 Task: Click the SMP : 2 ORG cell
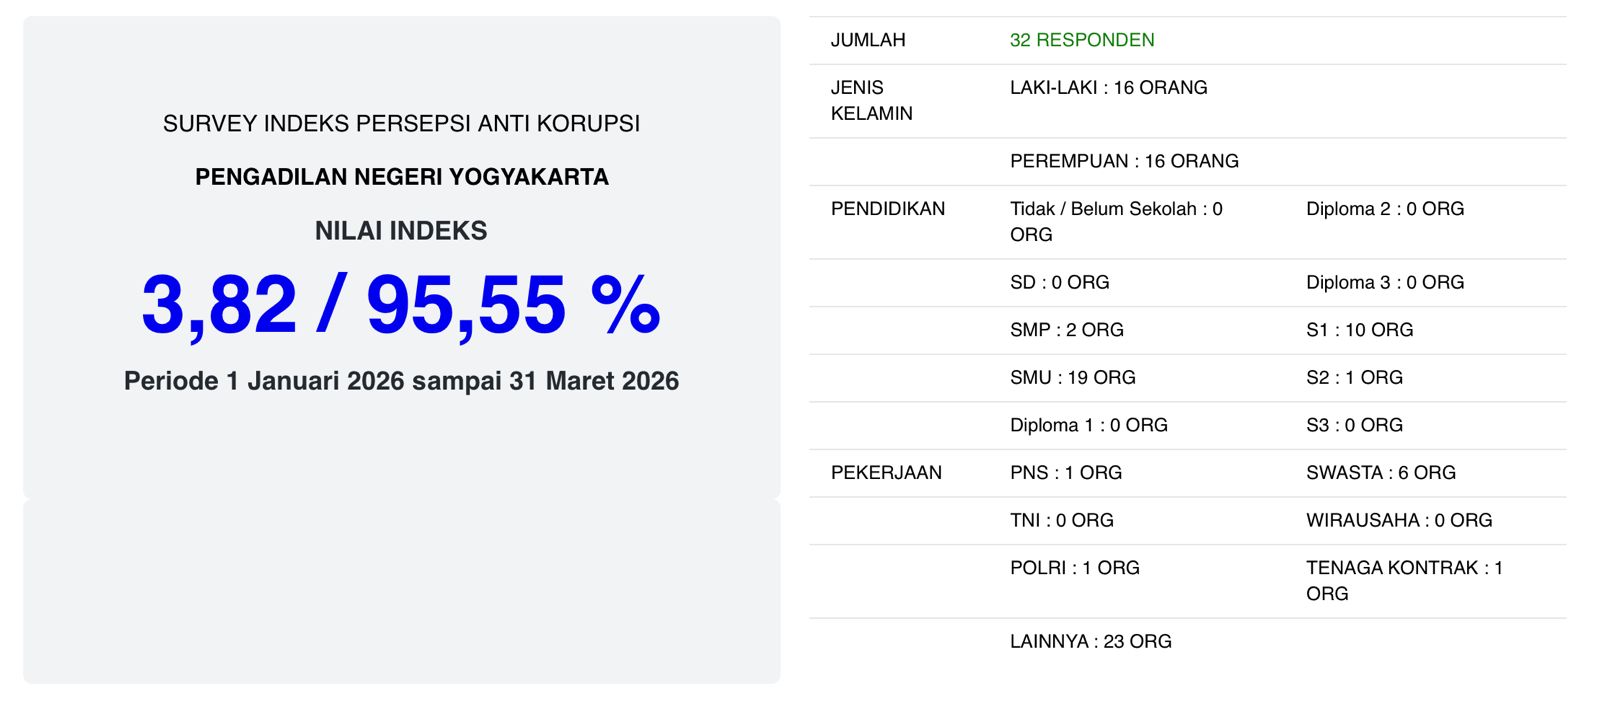(1066, 330)
